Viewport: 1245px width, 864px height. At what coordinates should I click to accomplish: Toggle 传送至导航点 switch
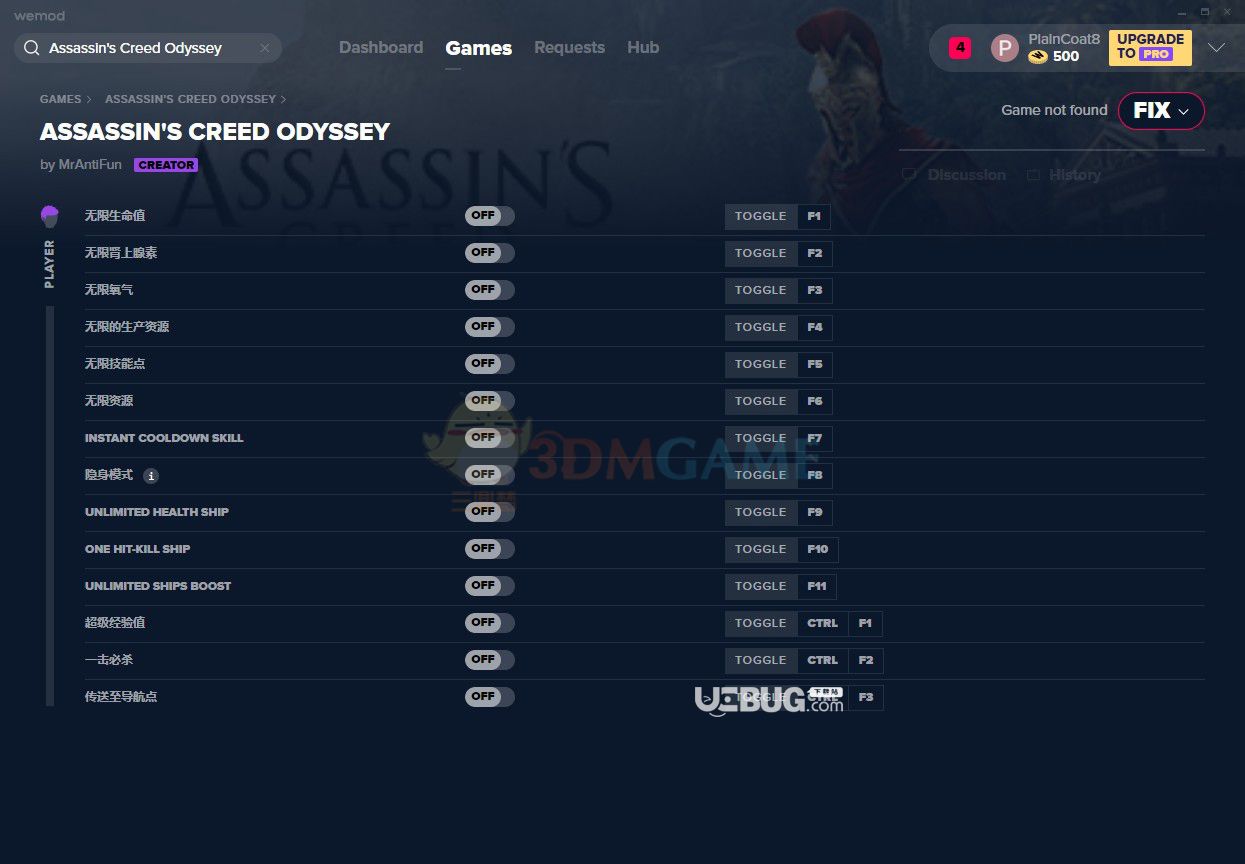[x=489, y=697]
